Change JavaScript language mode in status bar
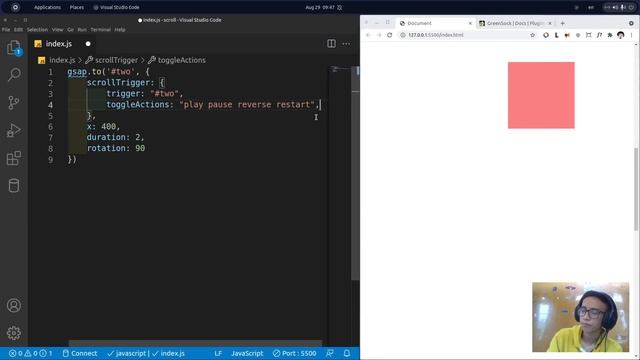Viewport: 640px width, 360px height. coord(247,353)
